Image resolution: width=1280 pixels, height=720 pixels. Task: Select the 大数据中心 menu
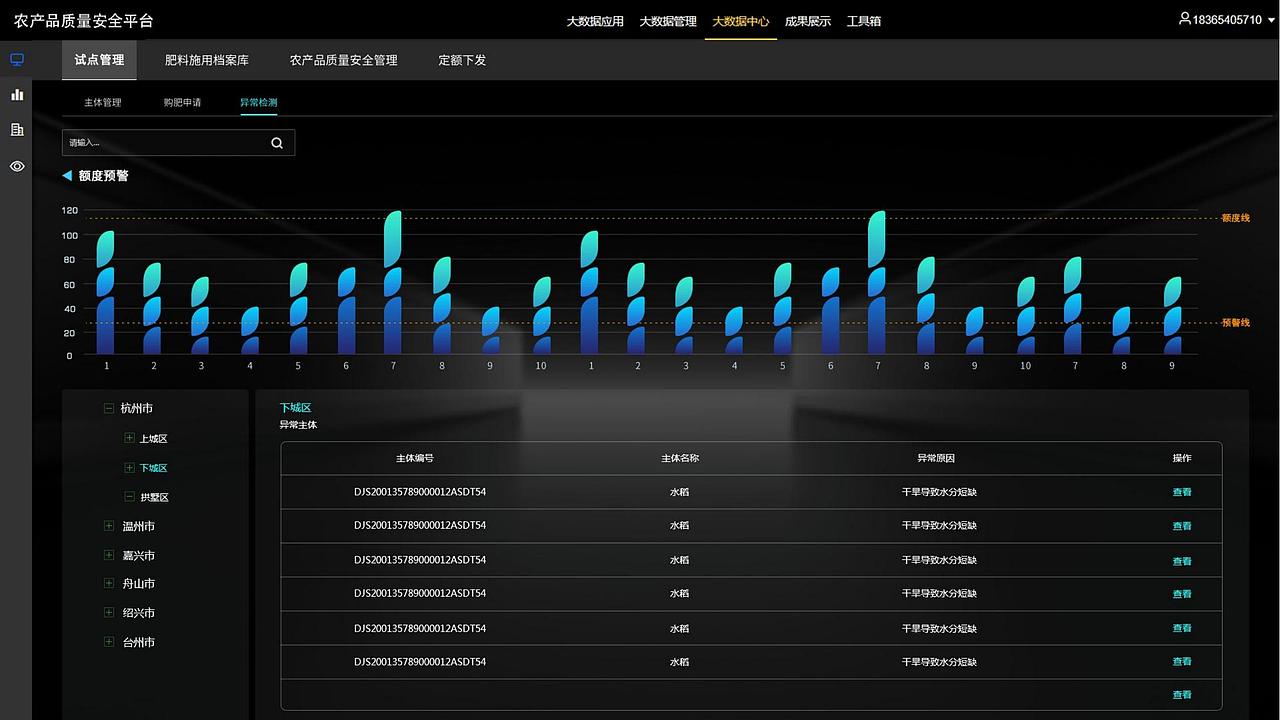(x=741, y=21)
